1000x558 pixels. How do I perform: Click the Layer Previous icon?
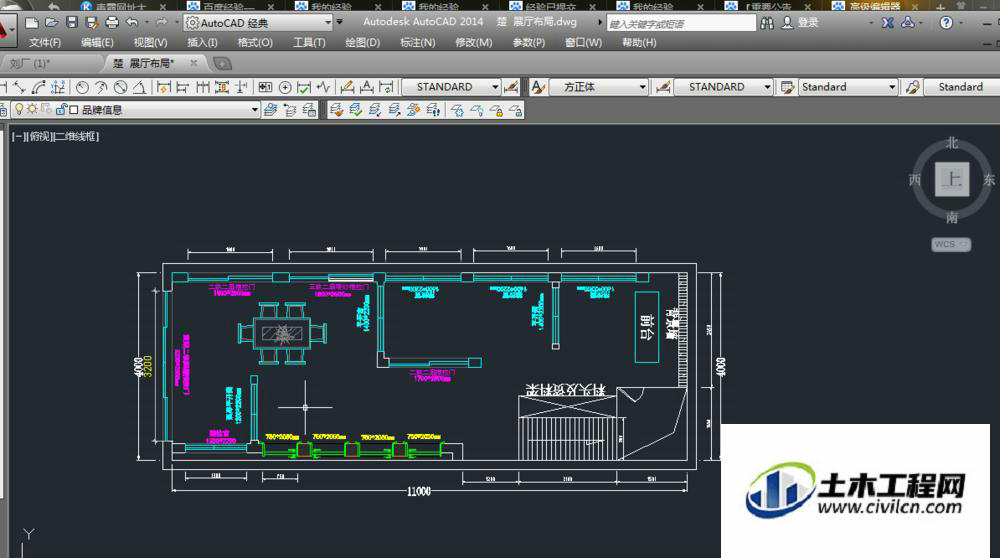(290, 110)
